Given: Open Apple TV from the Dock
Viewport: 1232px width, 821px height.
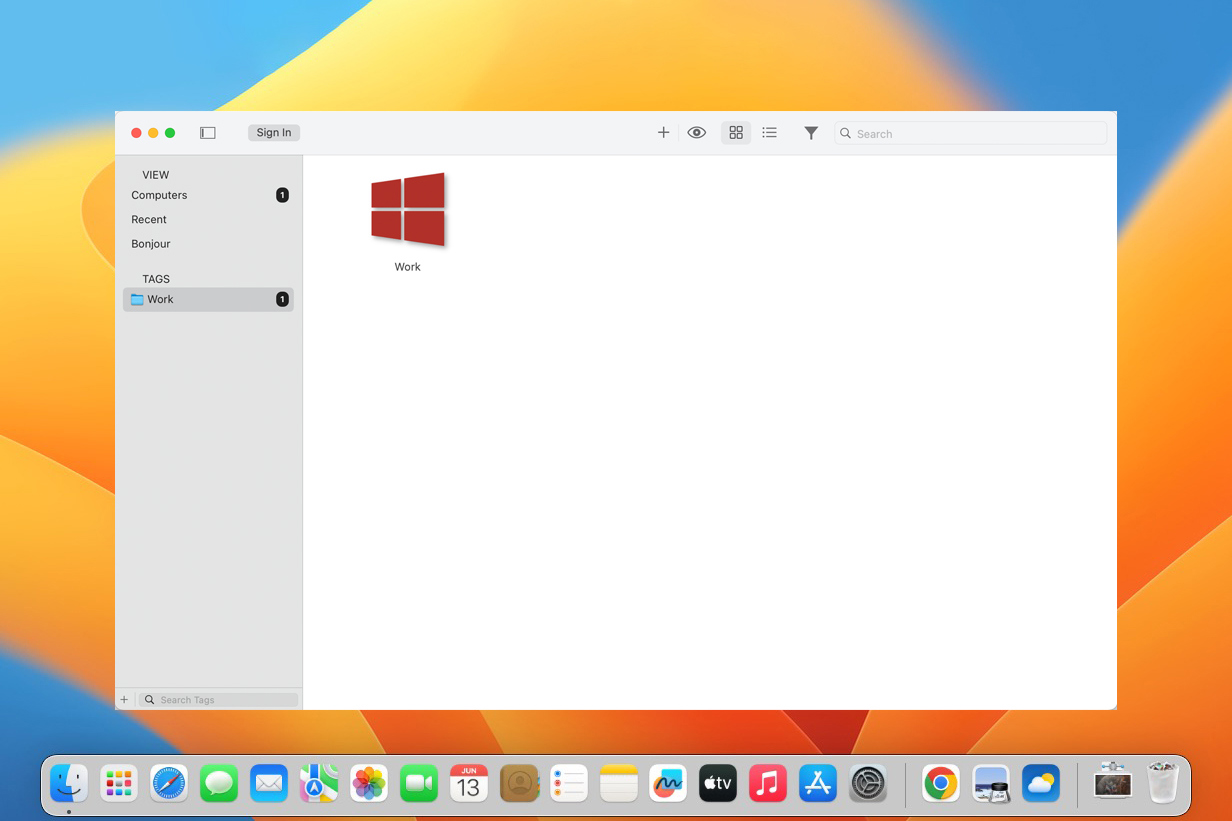Looking at the screenshot, I should [x=718, y=783].
